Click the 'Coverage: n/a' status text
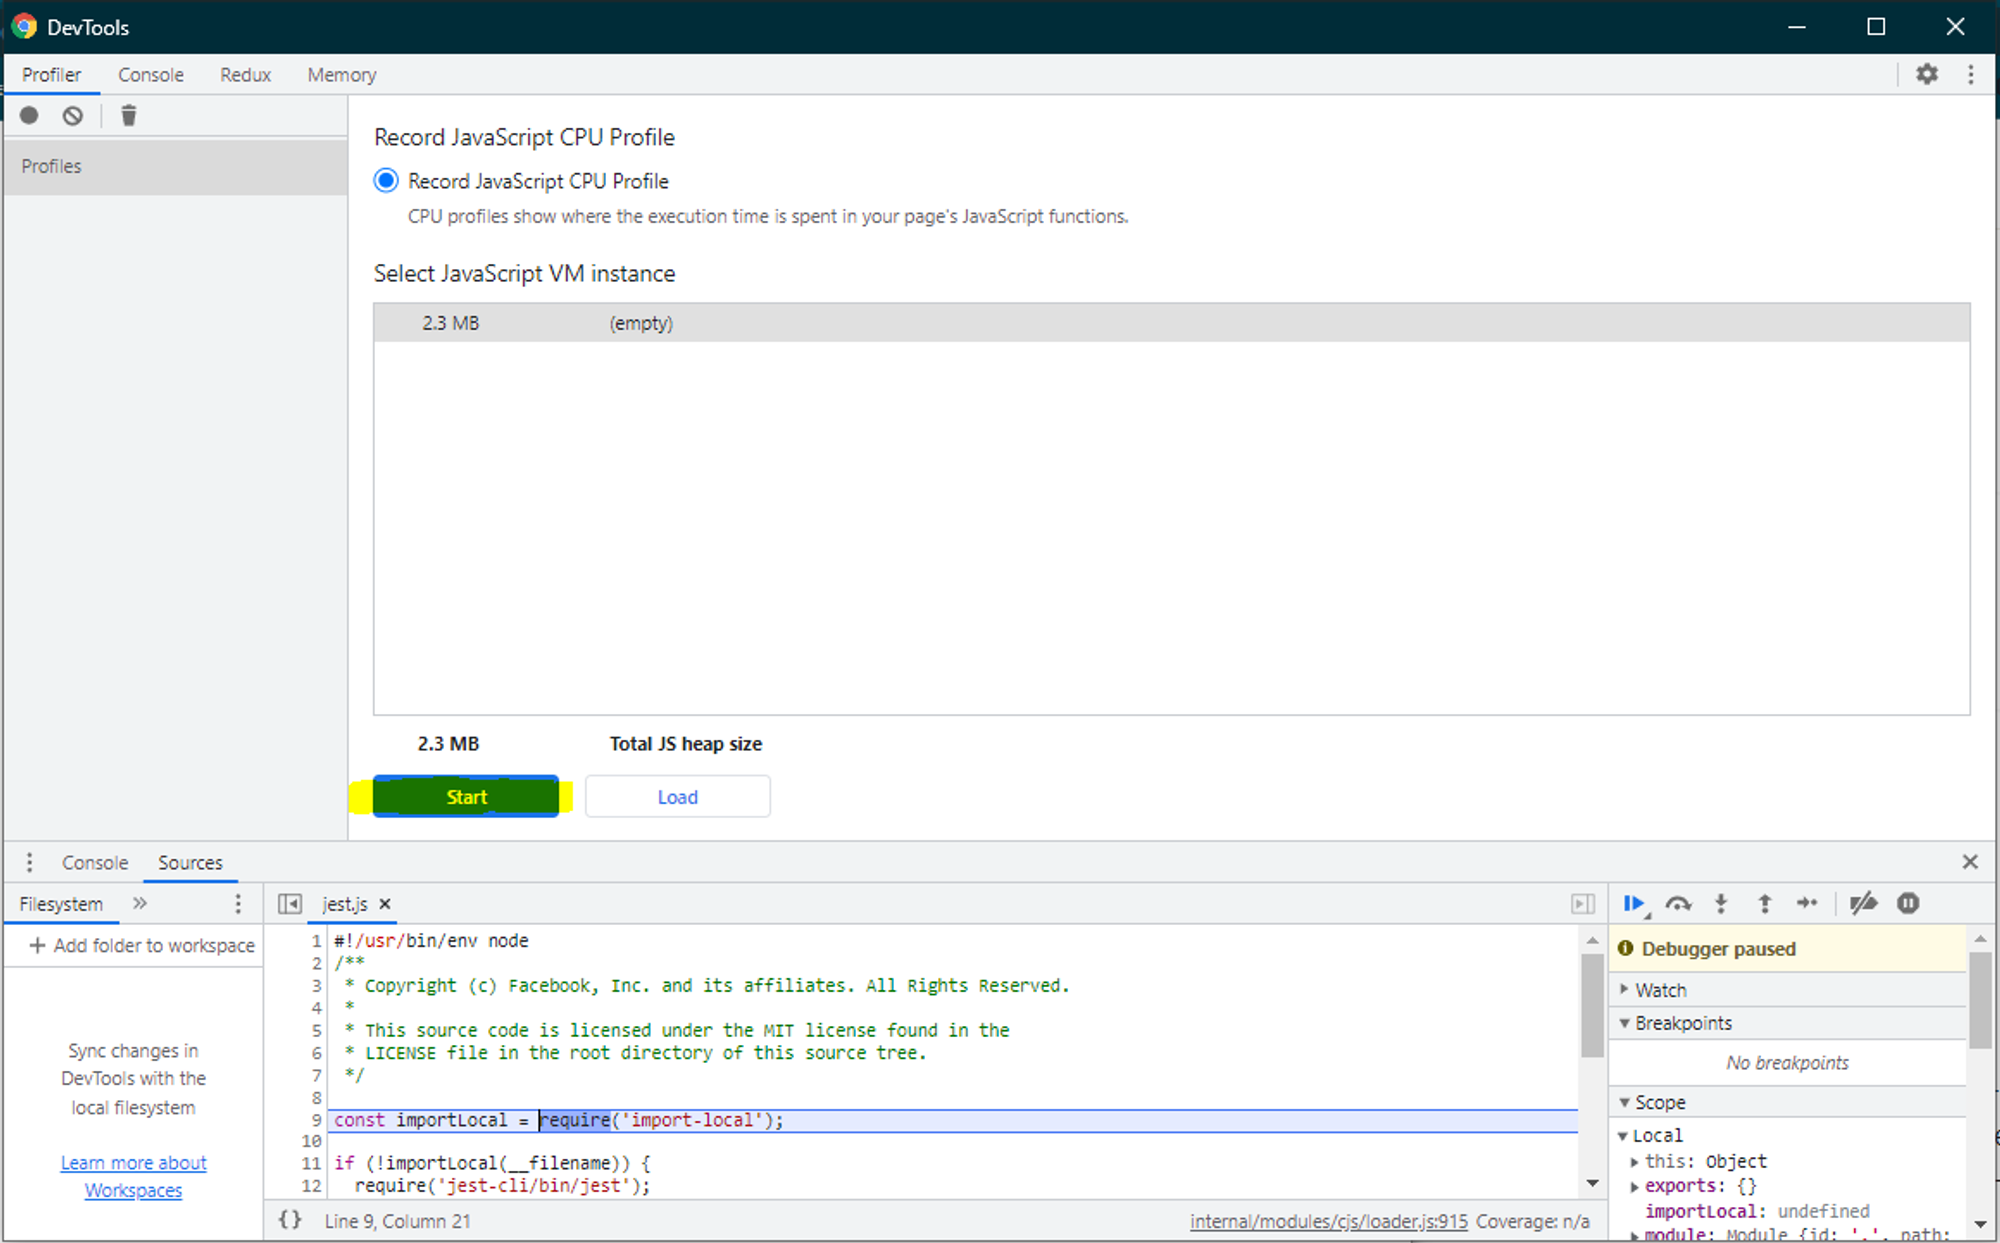 1532,1221
